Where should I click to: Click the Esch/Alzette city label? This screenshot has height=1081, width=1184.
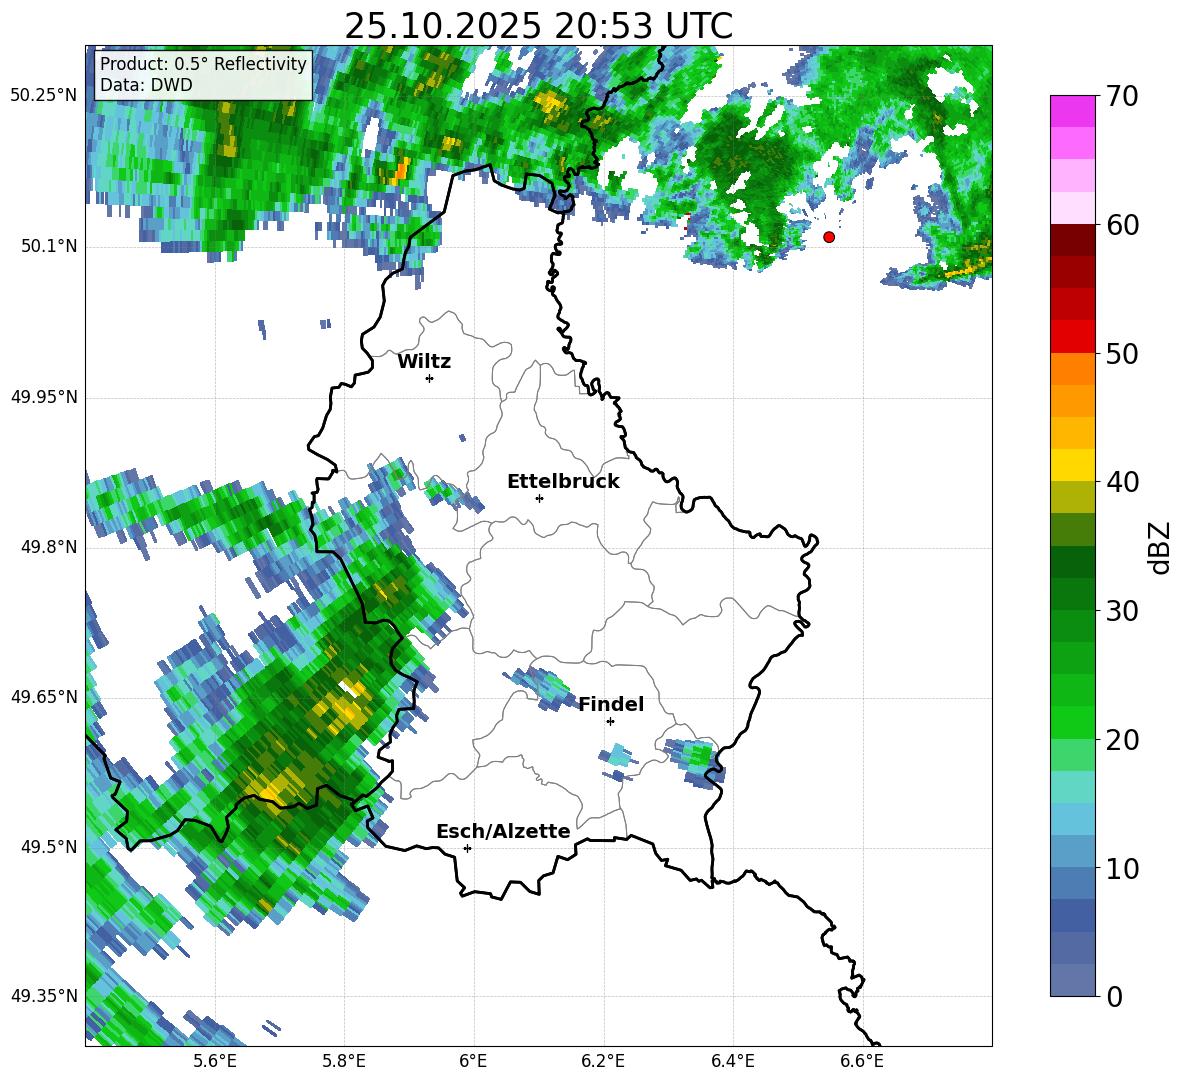tap(503, 831)
